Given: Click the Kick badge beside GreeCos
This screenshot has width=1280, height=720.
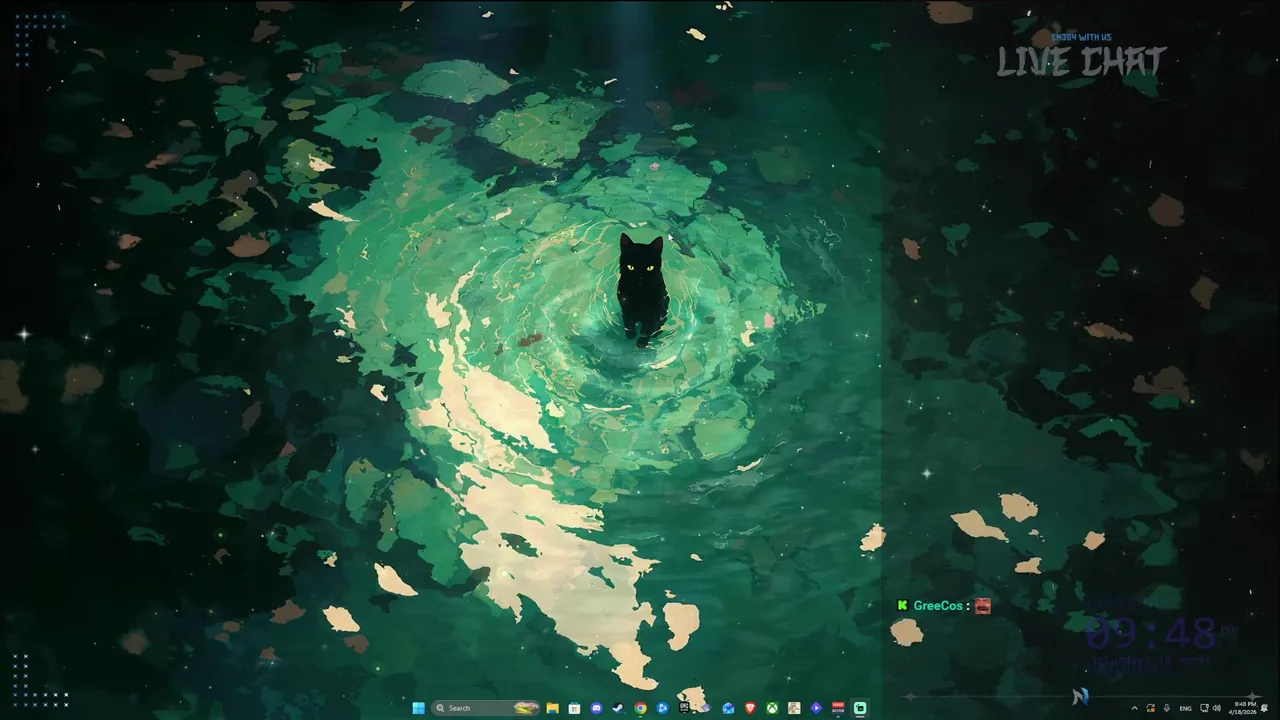Looking at the screenshot, I should pyautogui.click(x=902, y=605).
